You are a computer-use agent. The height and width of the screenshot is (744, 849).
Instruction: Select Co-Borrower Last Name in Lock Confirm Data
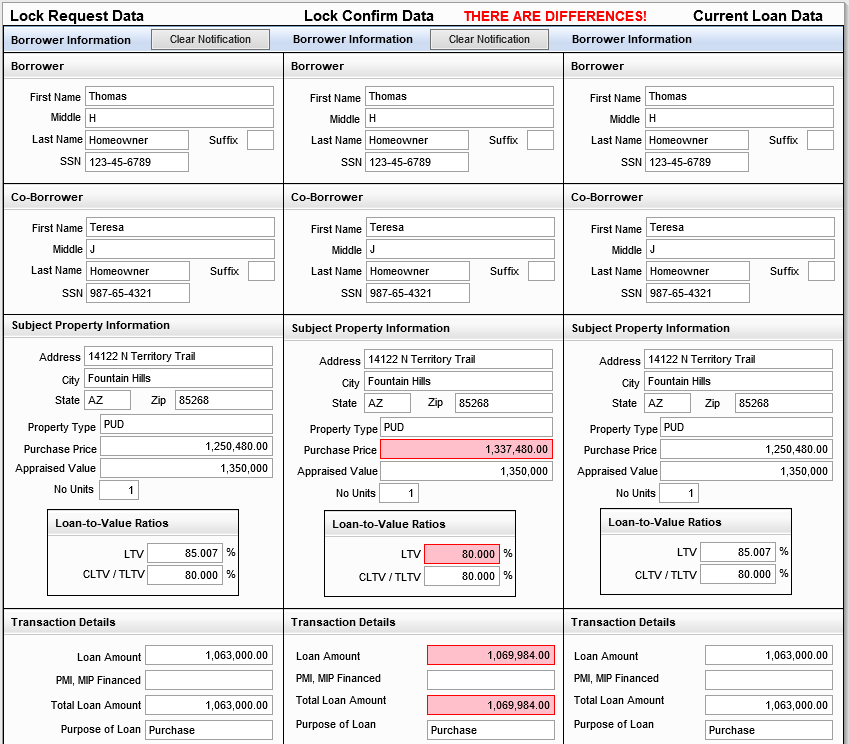point(418,271)
